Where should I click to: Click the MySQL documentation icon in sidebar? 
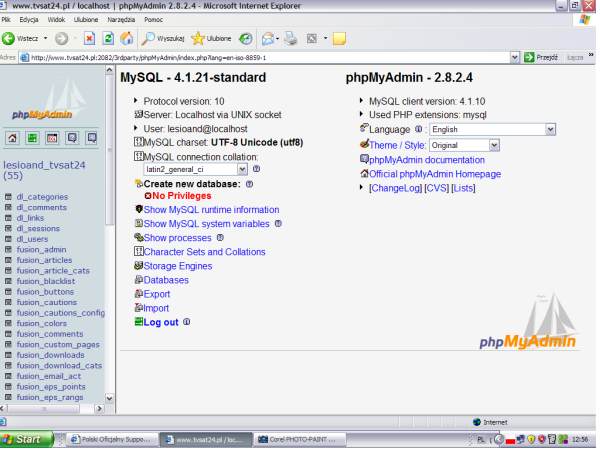tap(92, 138)
